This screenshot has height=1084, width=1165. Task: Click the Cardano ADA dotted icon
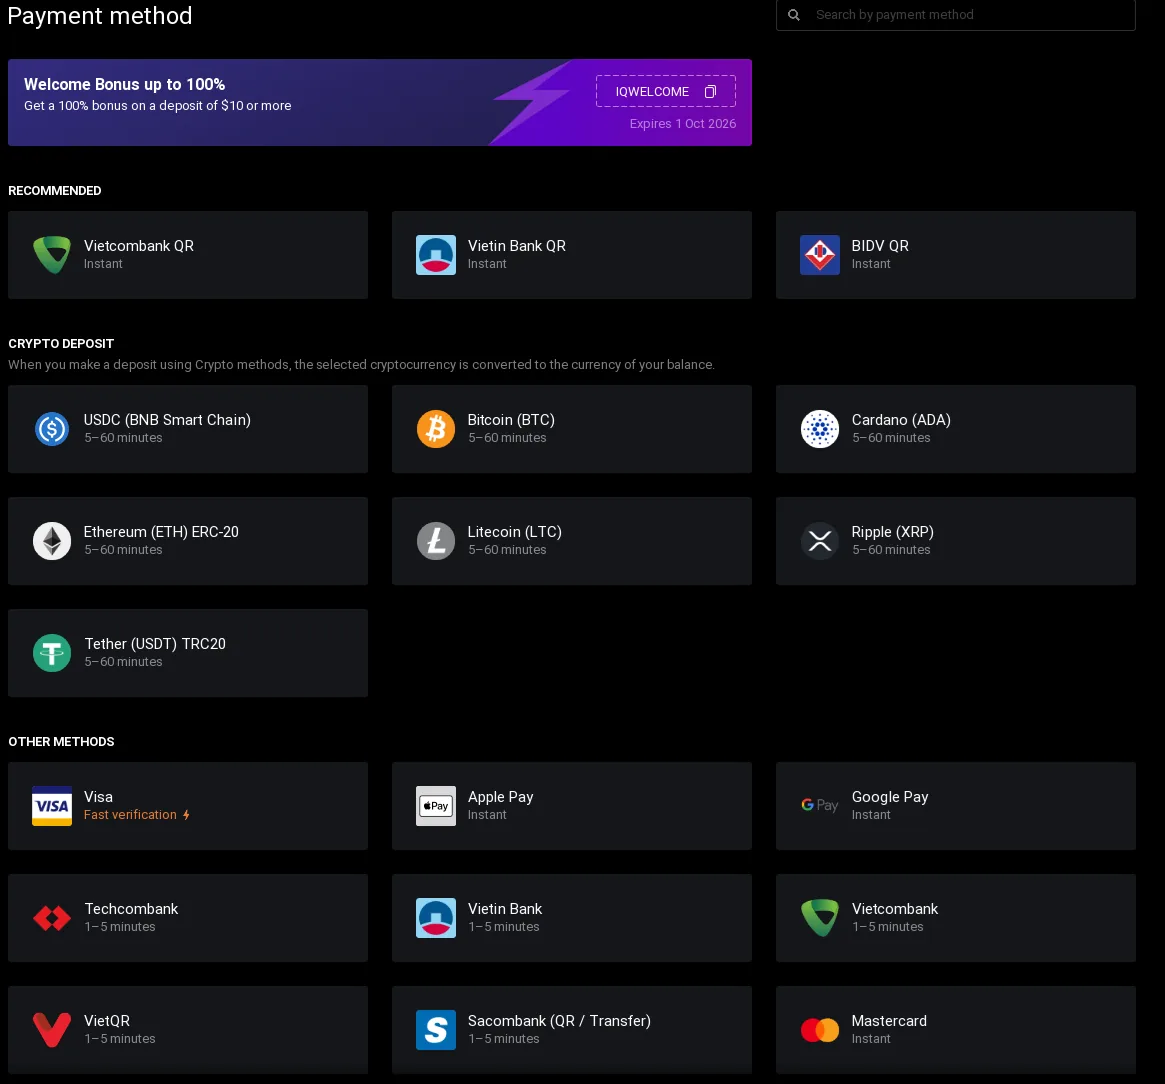[820, 429]
